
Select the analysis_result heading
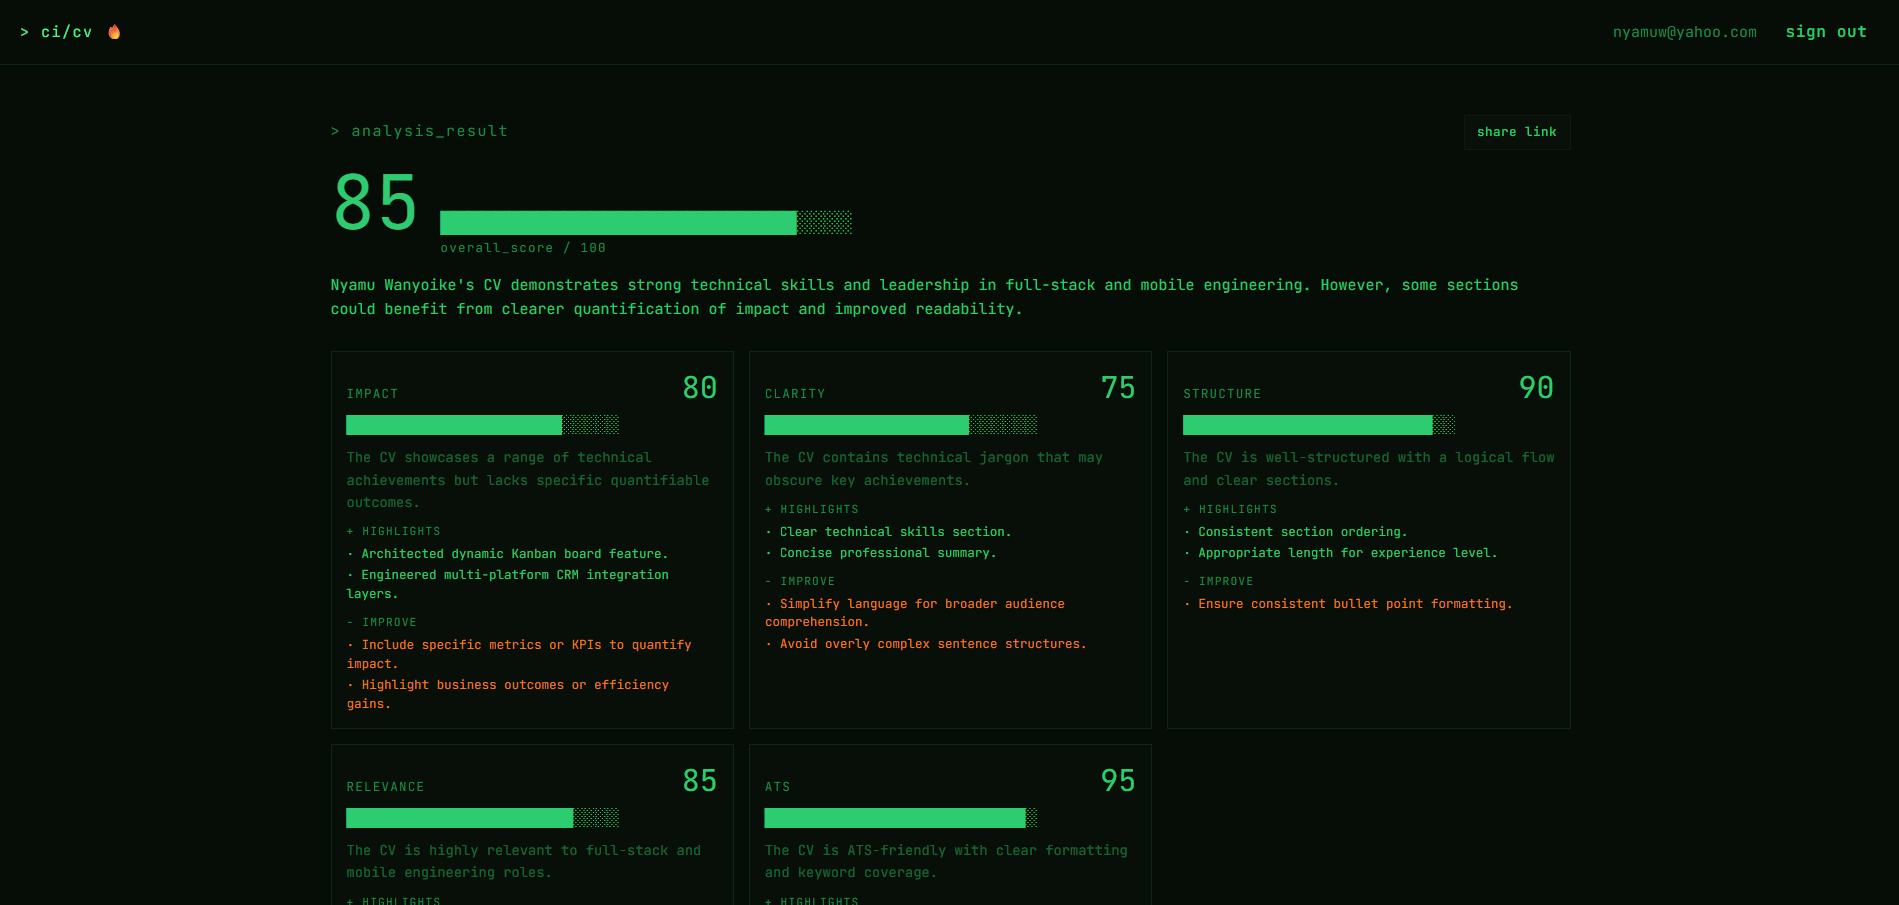[x=419, y=131]
